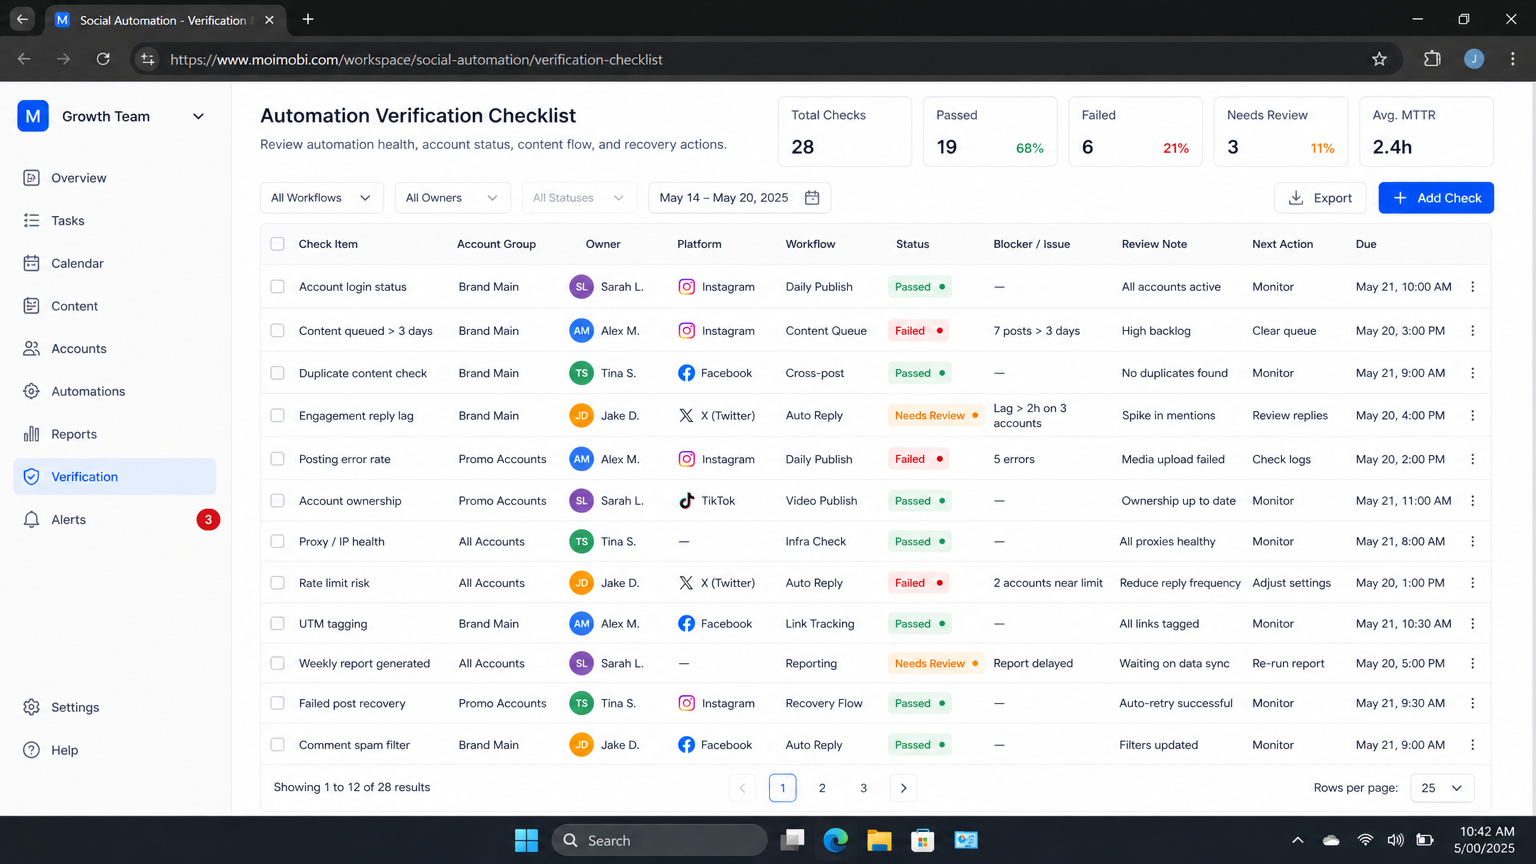This screenshot has width=1536, height=864.
Task: Check the Content queued > 3 days row
Action: tap(278, 331)
